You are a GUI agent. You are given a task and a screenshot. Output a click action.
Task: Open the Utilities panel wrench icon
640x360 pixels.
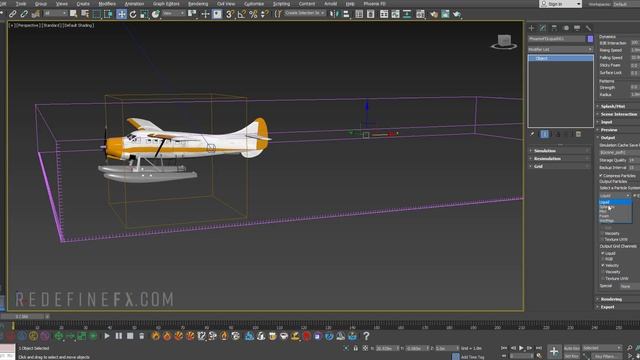click(x=588, y=28)
